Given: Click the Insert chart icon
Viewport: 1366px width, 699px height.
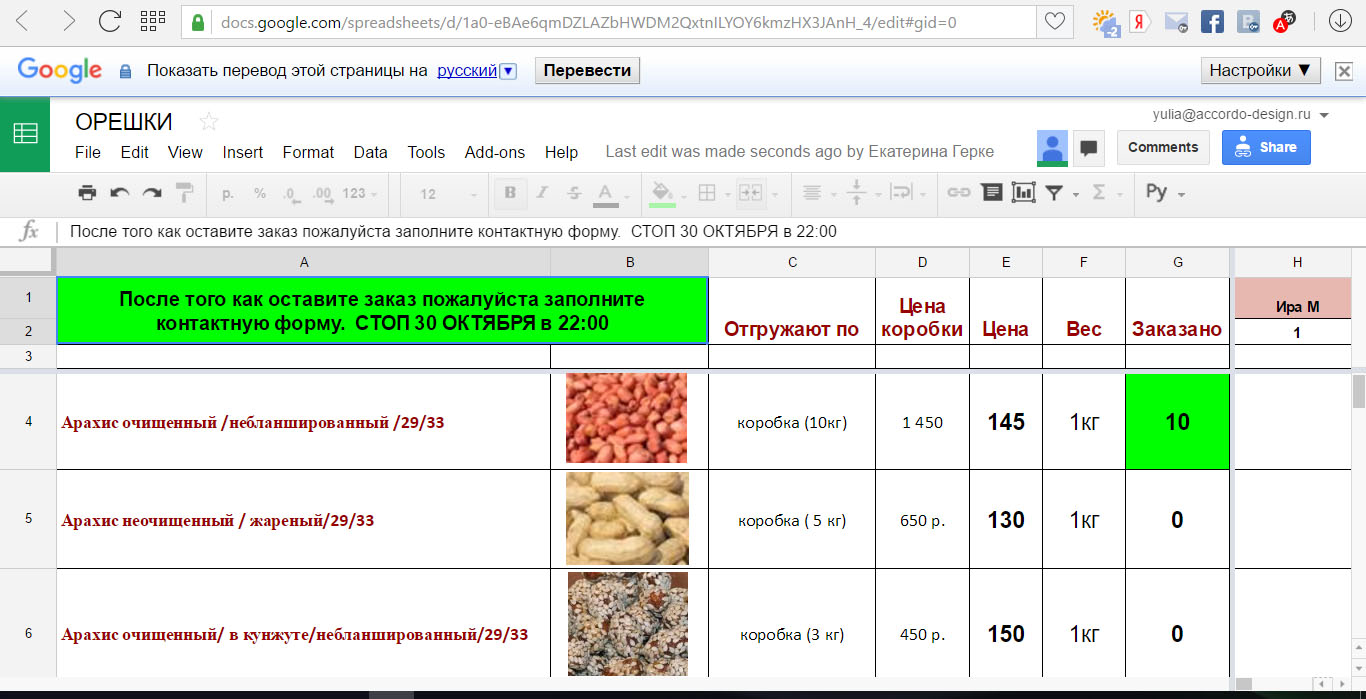Looking at the screenshot, I should coord(1023,193).
